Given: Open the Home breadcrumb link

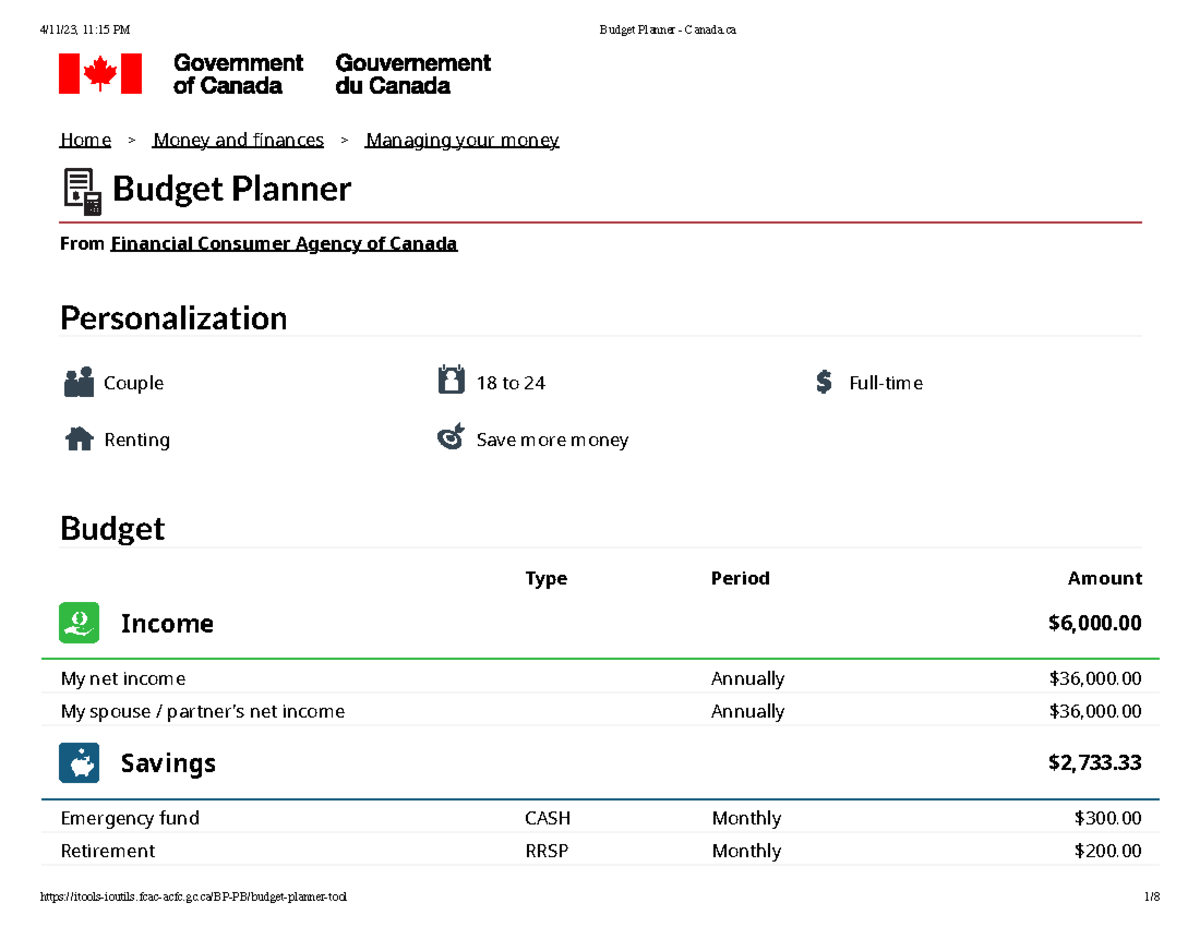Looking at the screenshot, I should pos(84,139).
